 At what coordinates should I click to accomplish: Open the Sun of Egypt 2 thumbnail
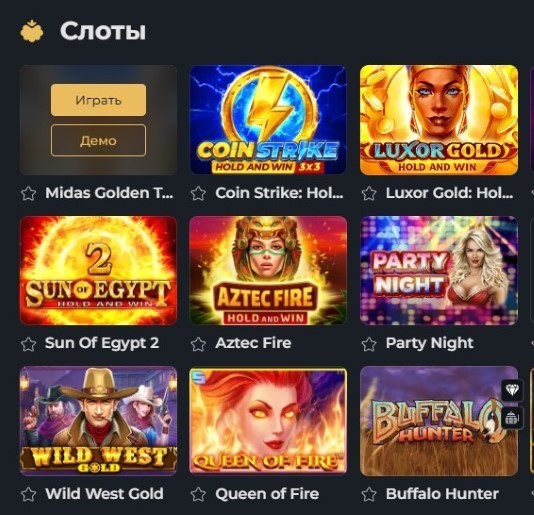click(98, 270)
